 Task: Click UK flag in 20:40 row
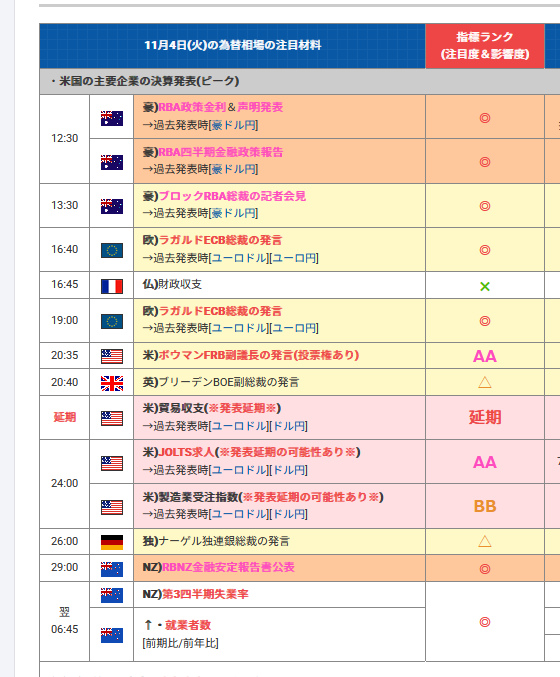112,383
